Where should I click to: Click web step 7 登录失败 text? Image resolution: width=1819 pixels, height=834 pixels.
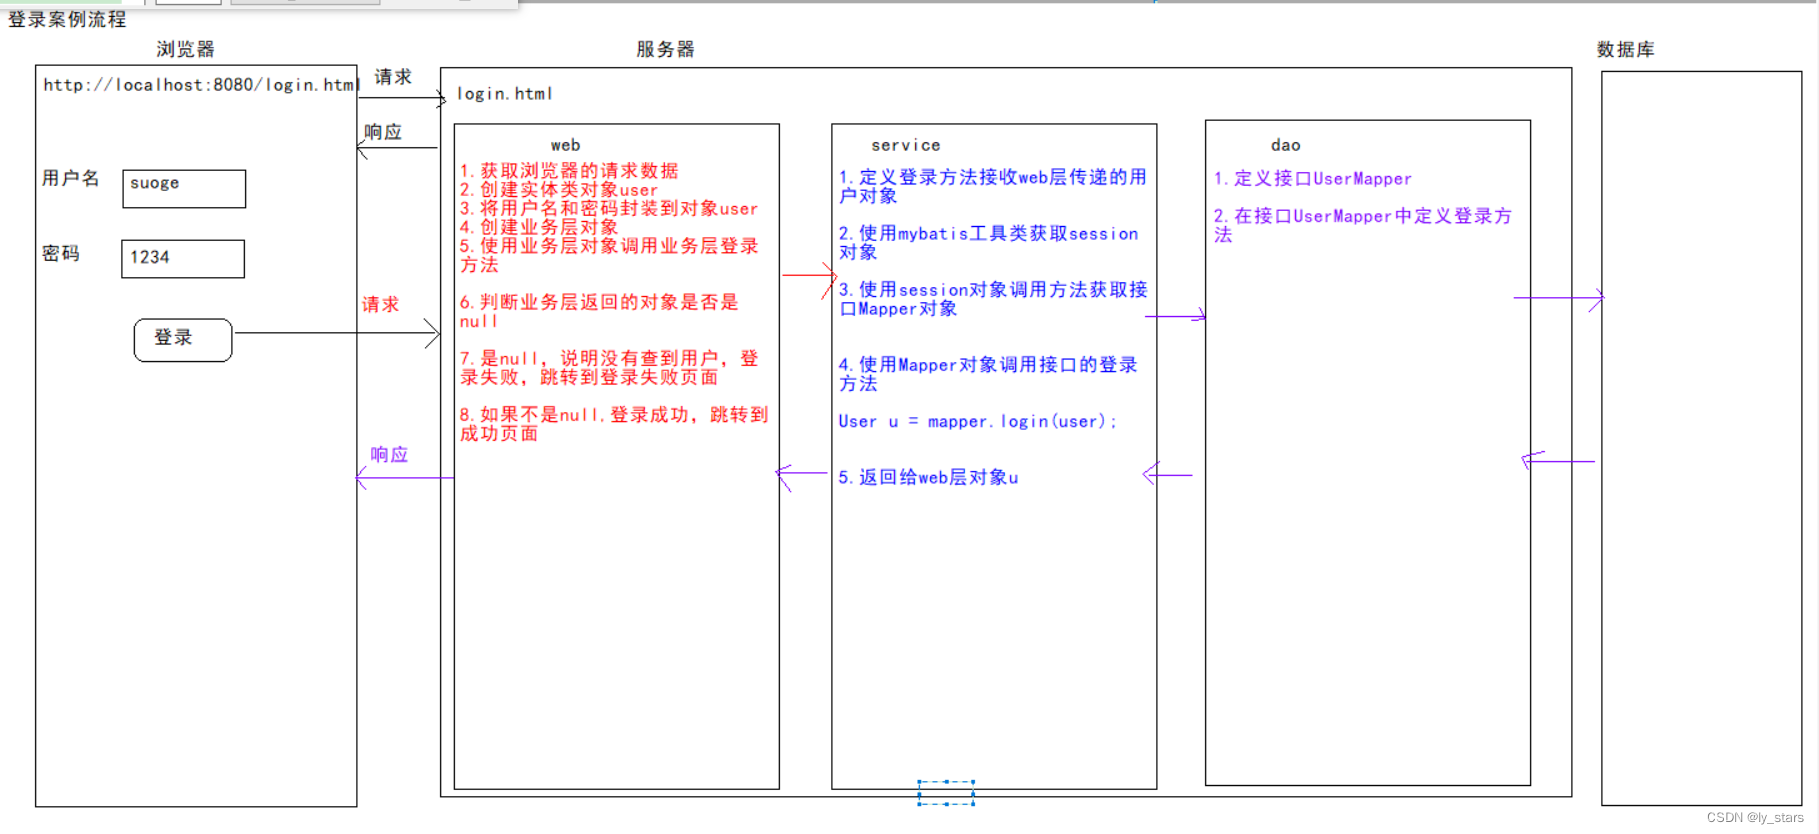[x=609, y=368]
